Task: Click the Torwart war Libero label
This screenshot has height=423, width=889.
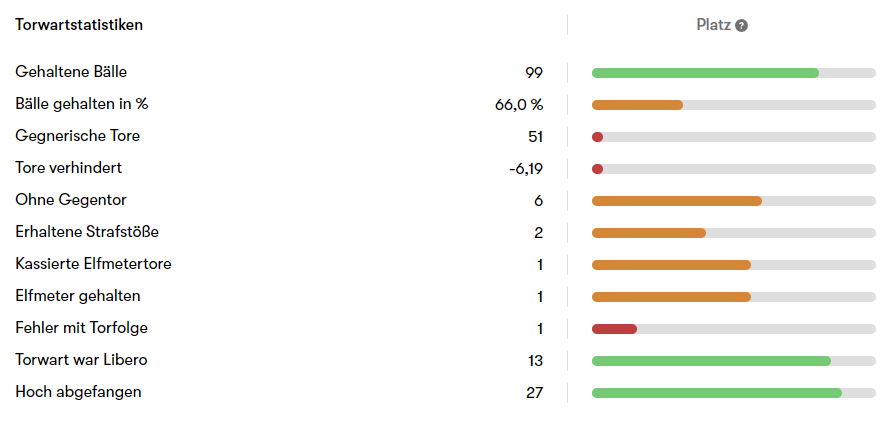Action: click(82, 360)
